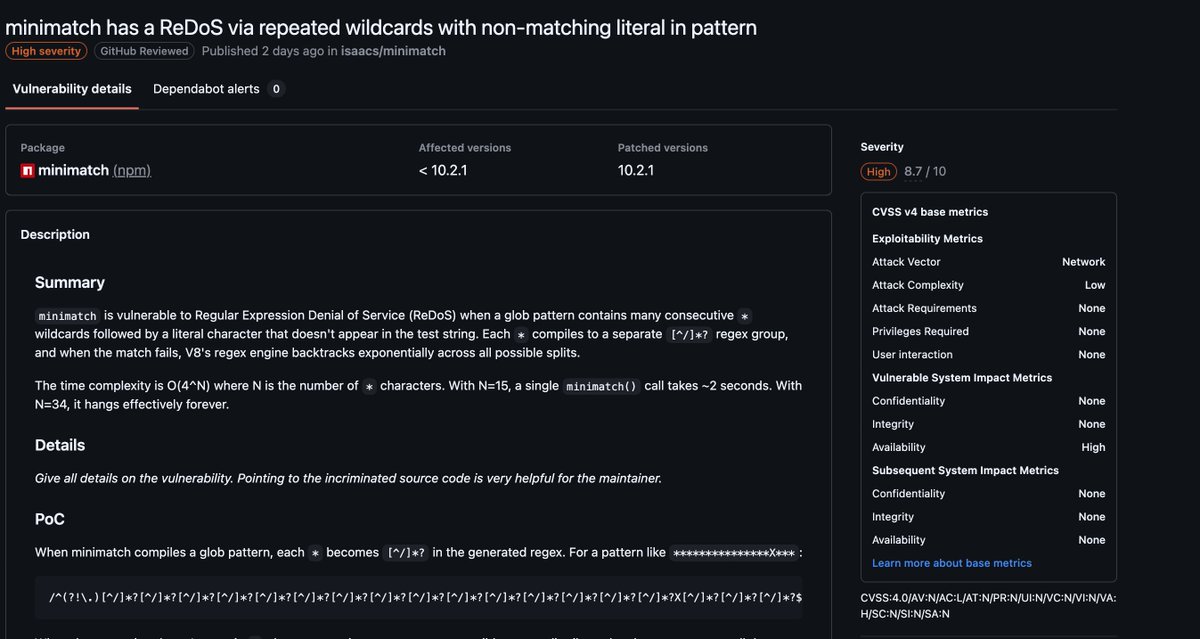Click the High severity label under title

pyautogui.click(x=46, y=51)
